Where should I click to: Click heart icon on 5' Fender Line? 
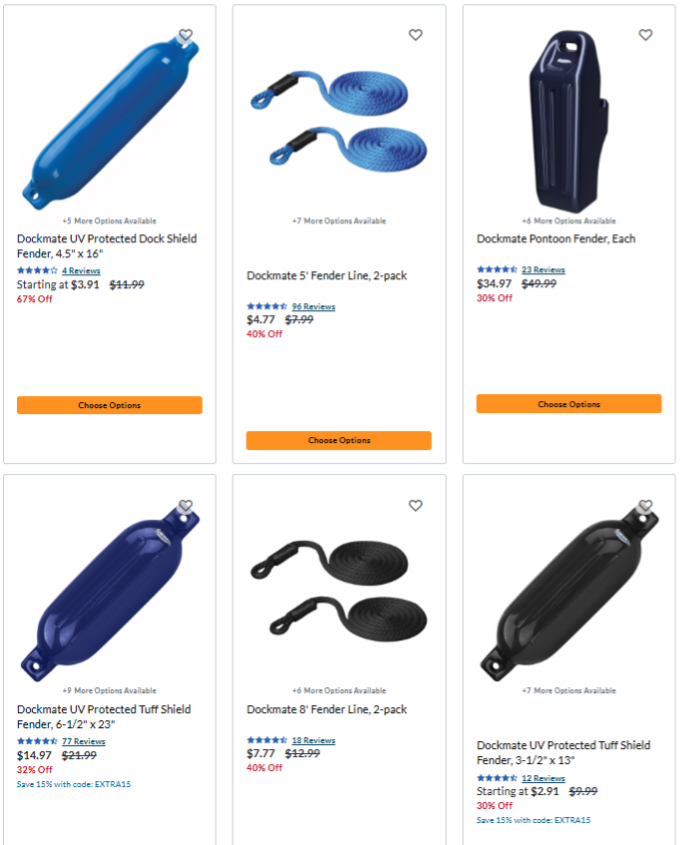(x=416, y=35)
